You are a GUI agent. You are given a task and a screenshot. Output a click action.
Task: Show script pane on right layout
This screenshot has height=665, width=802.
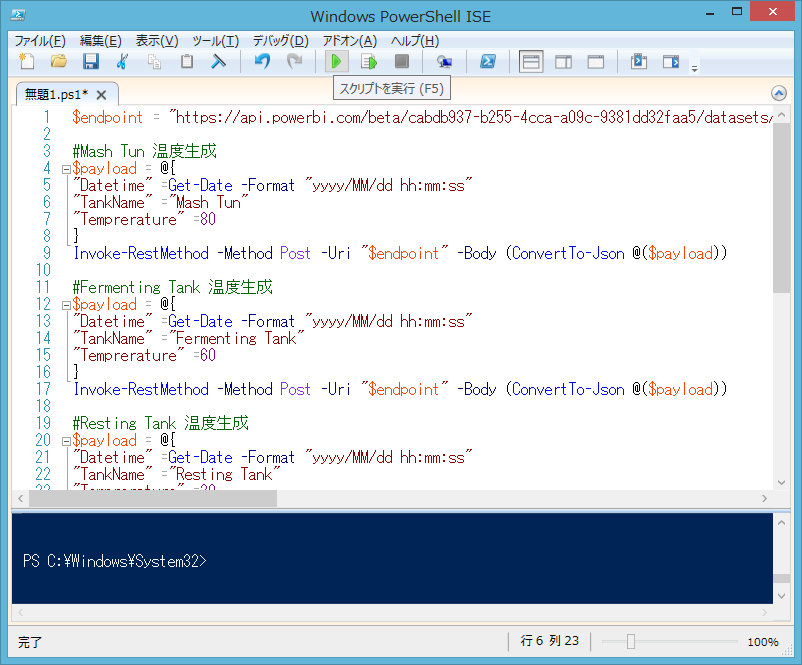click(x=564, y=62)
